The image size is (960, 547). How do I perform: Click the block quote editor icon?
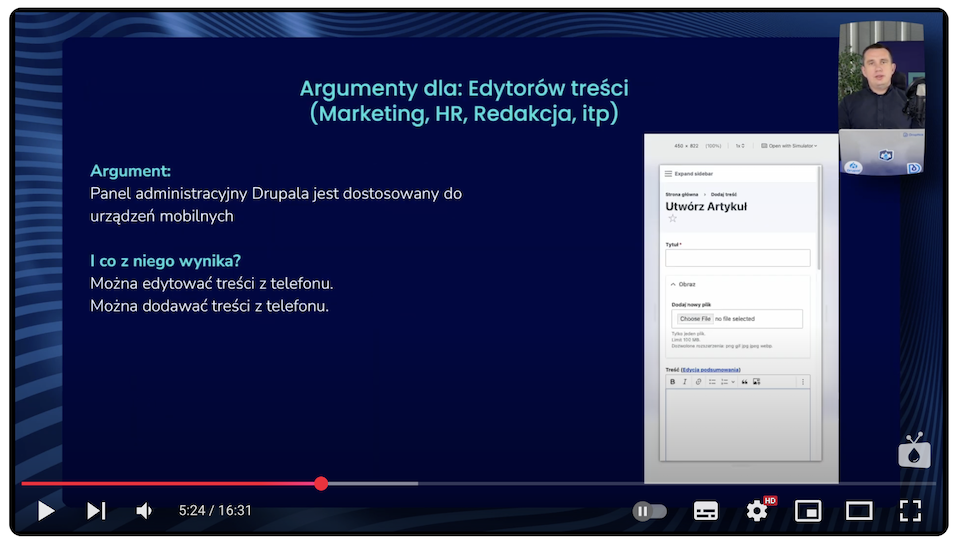(744, 382)
